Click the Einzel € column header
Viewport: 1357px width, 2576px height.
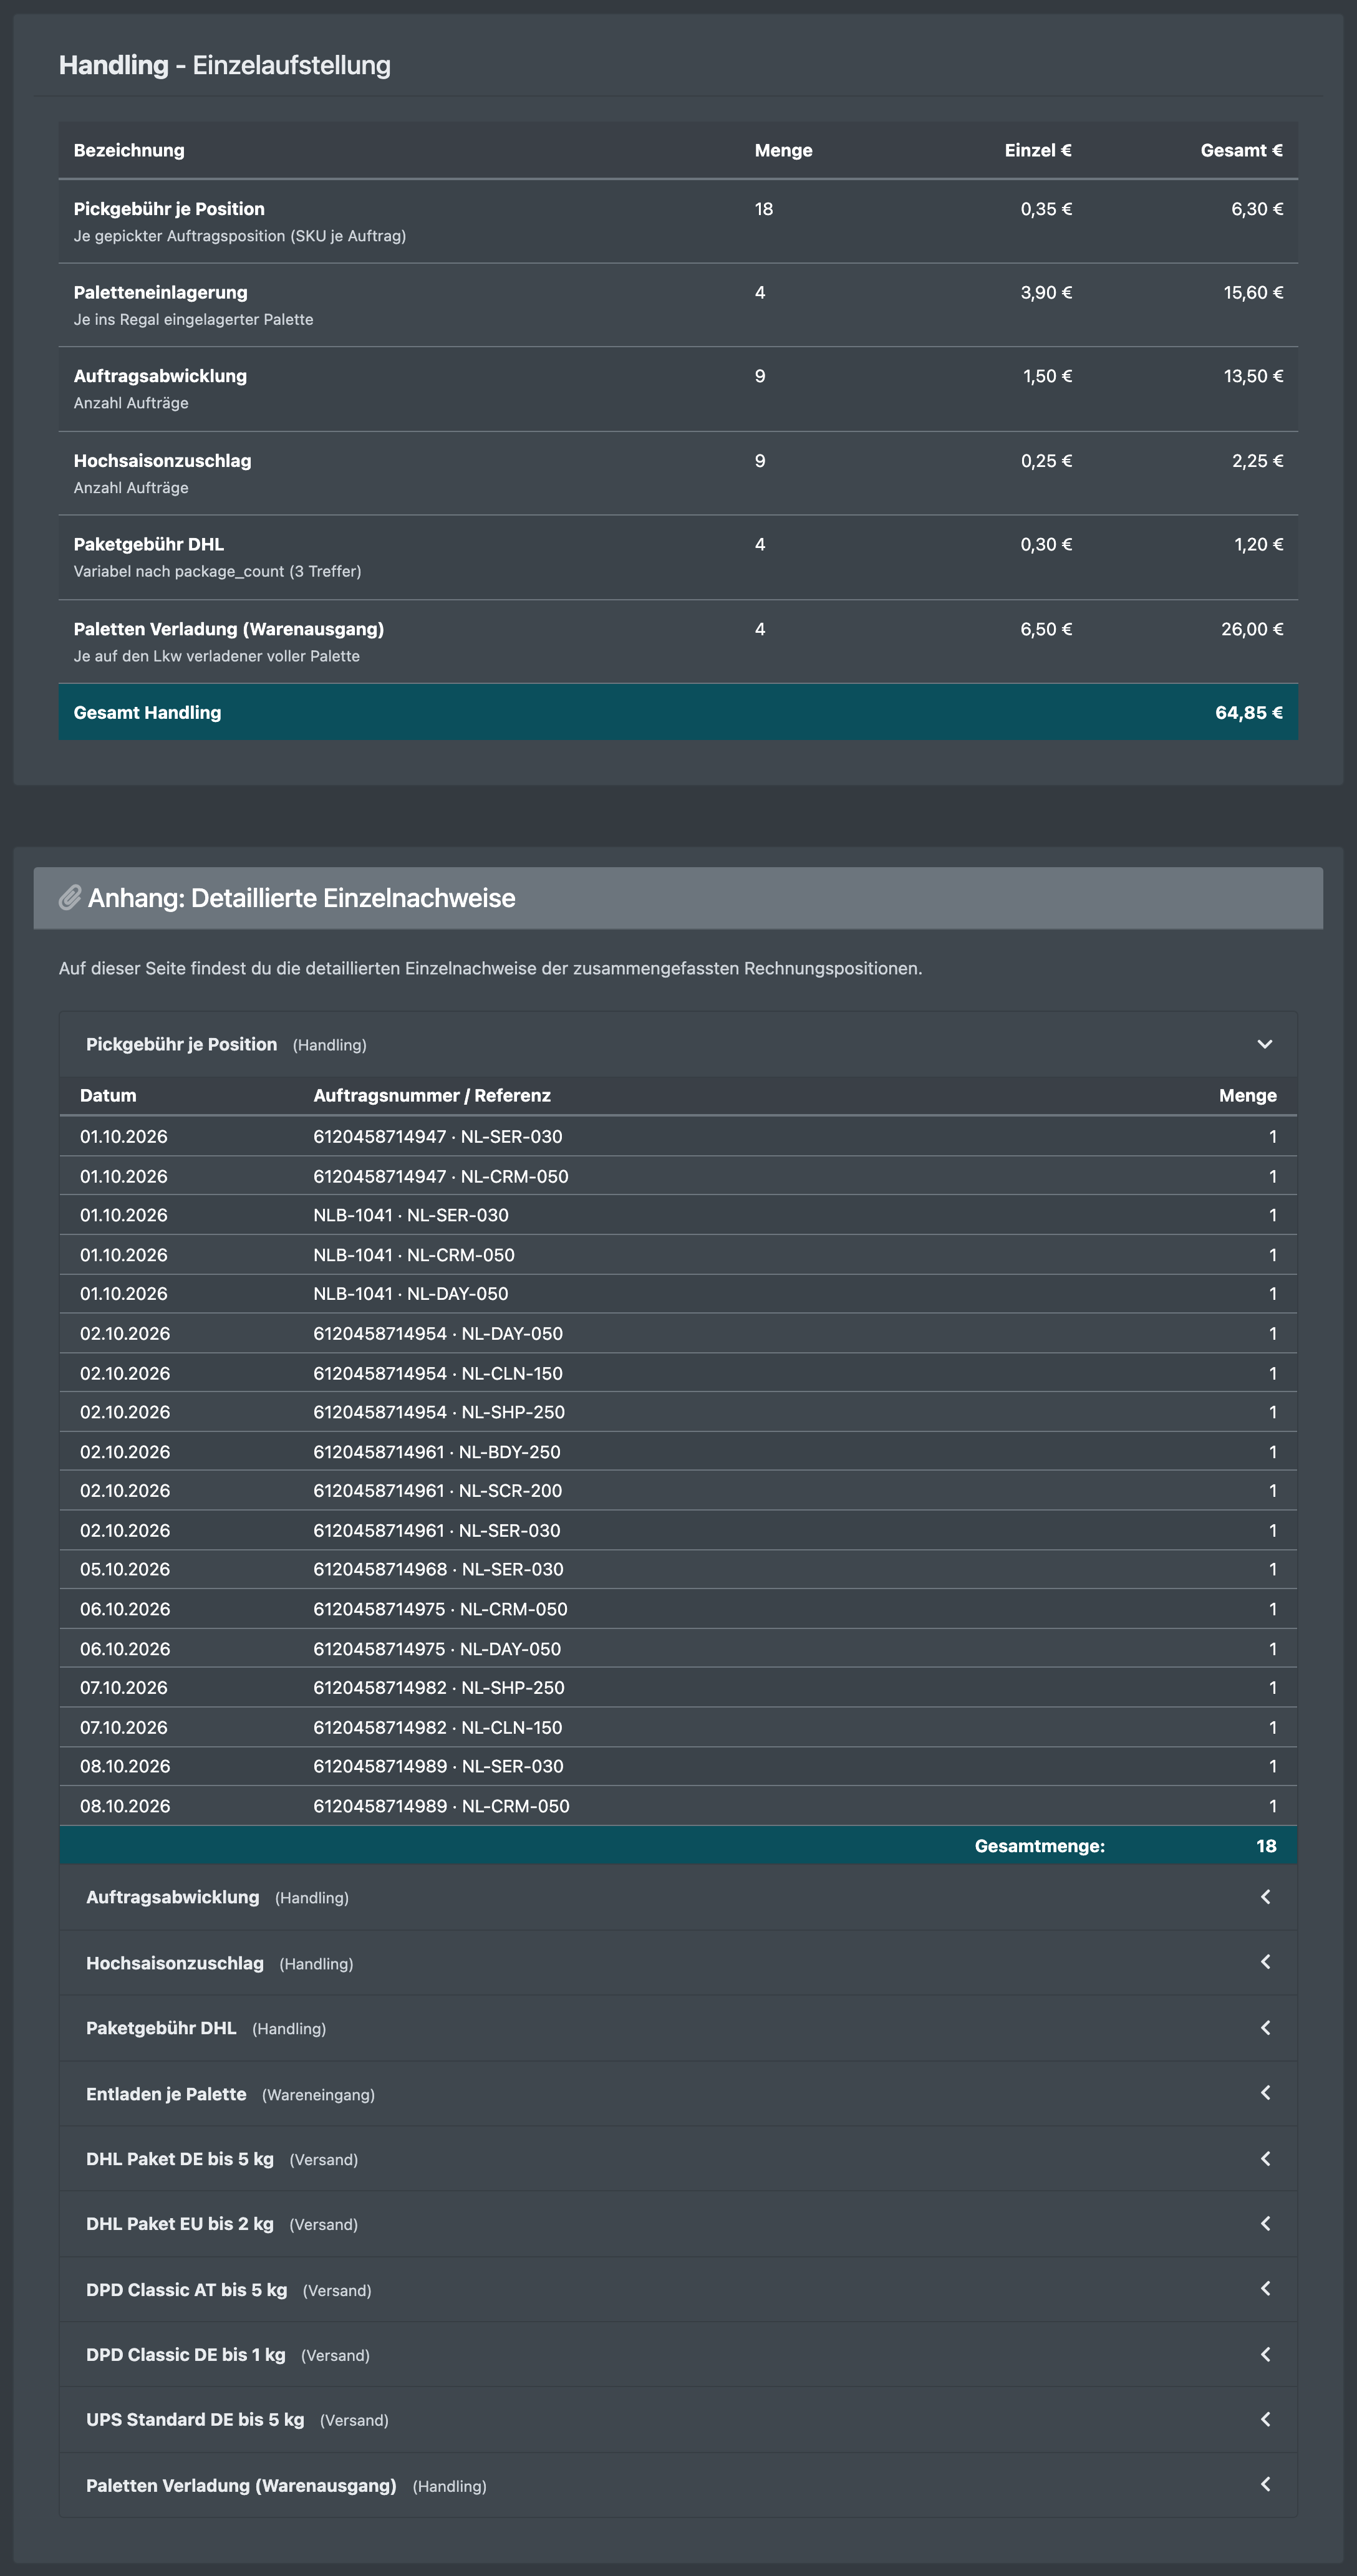click(1038, 150)
